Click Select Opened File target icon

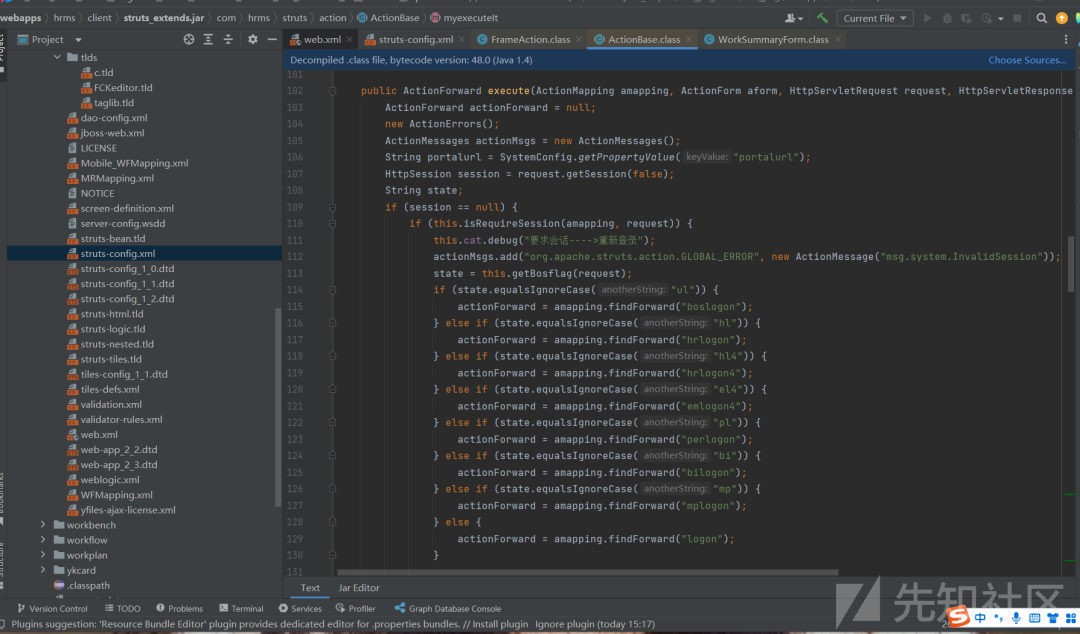coord(189,40)
